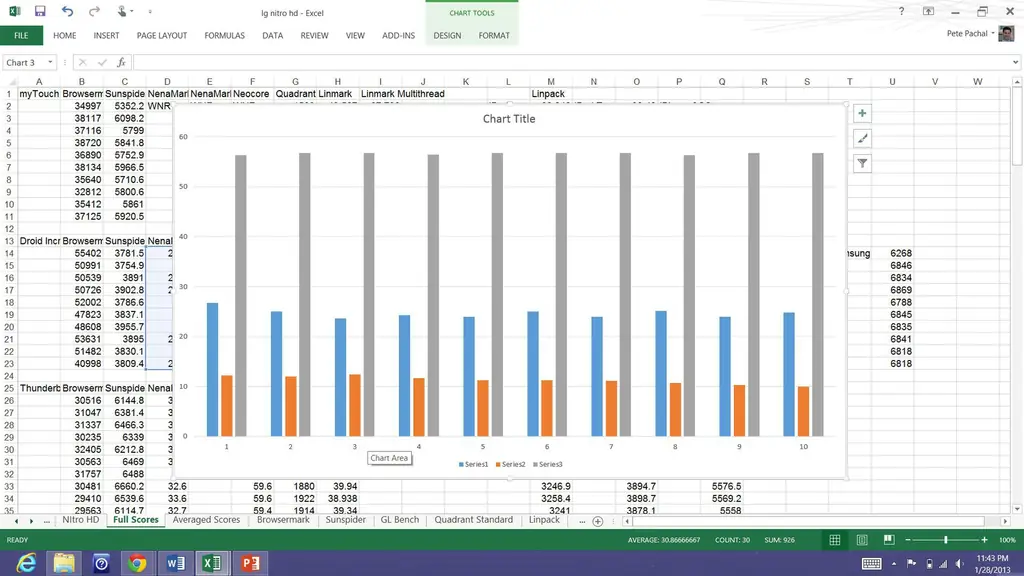Open File Explorer from taskbar
This screenshot has width=1024, height=576.
64,563
